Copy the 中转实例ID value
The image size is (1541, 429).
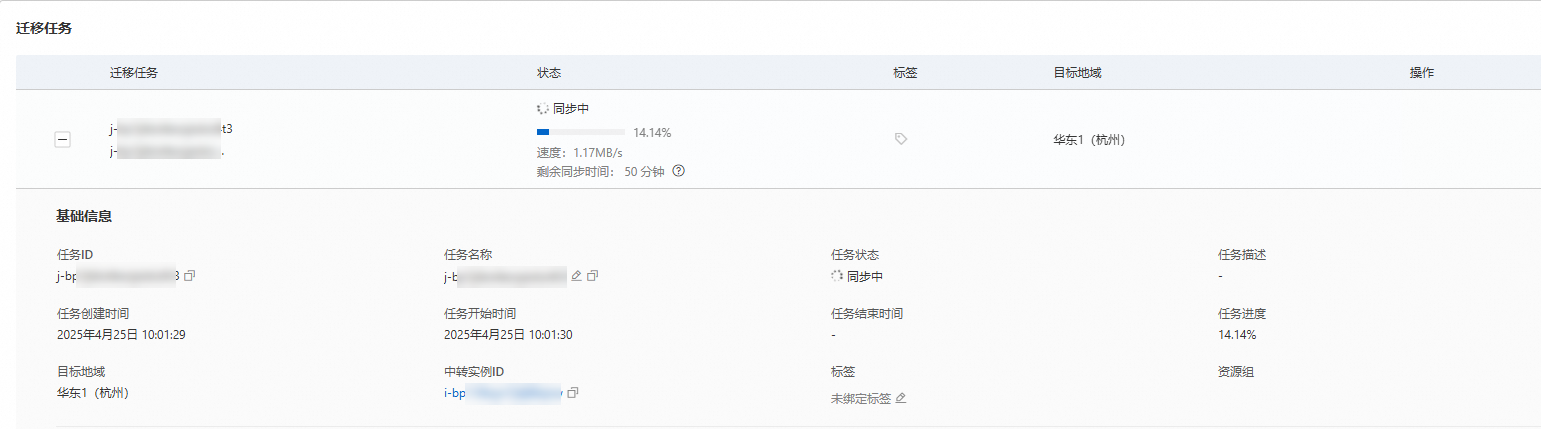point(573,393)
